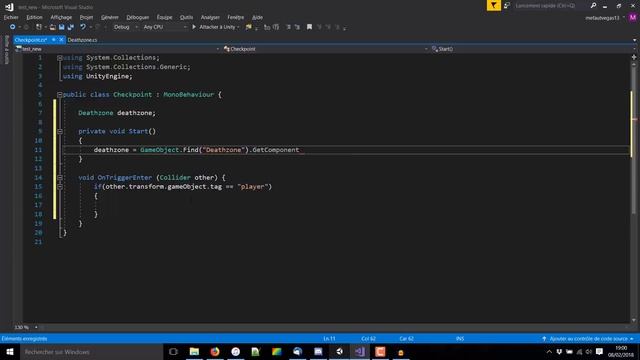Switch to the Deathzone.cs tab

click(x=82, y=40)
